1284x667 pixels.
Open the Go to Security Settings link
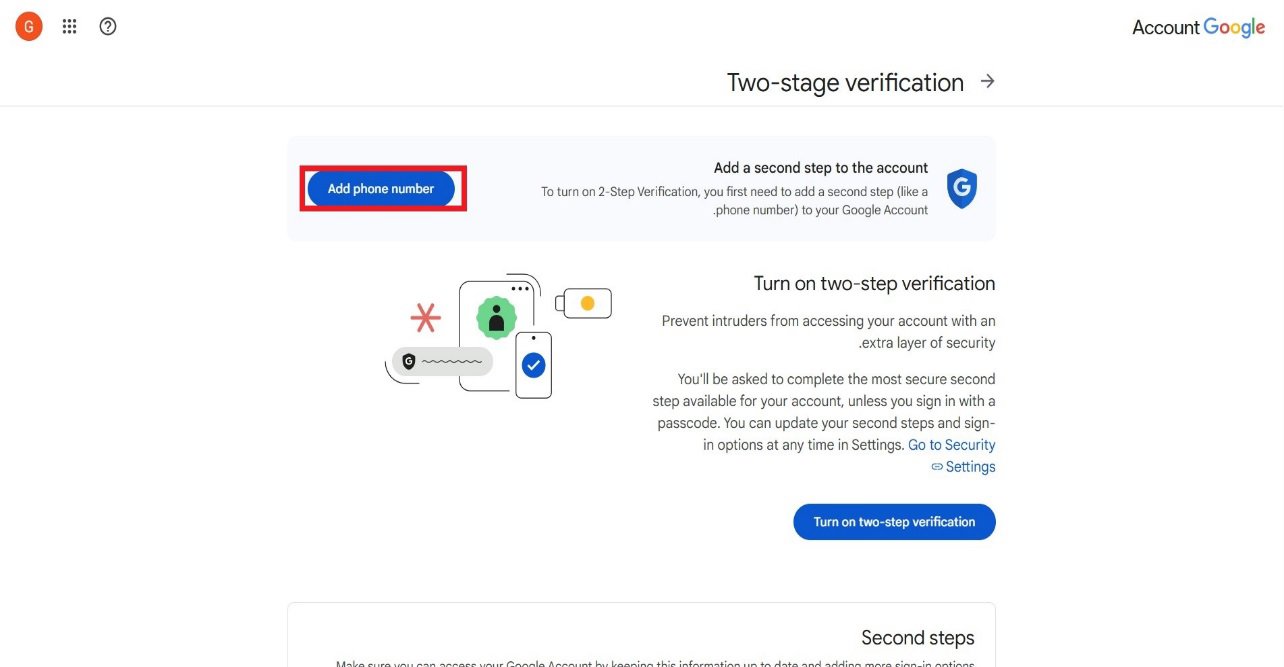(x=951, y=445)
